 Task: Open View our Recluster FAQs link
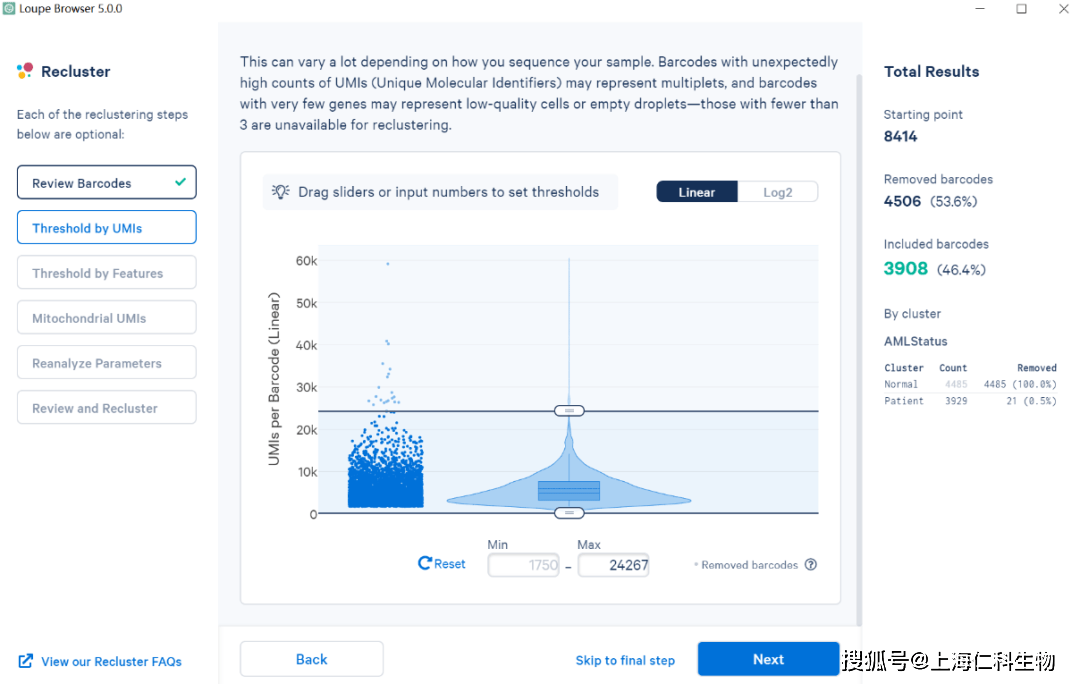tap(111, 661)
